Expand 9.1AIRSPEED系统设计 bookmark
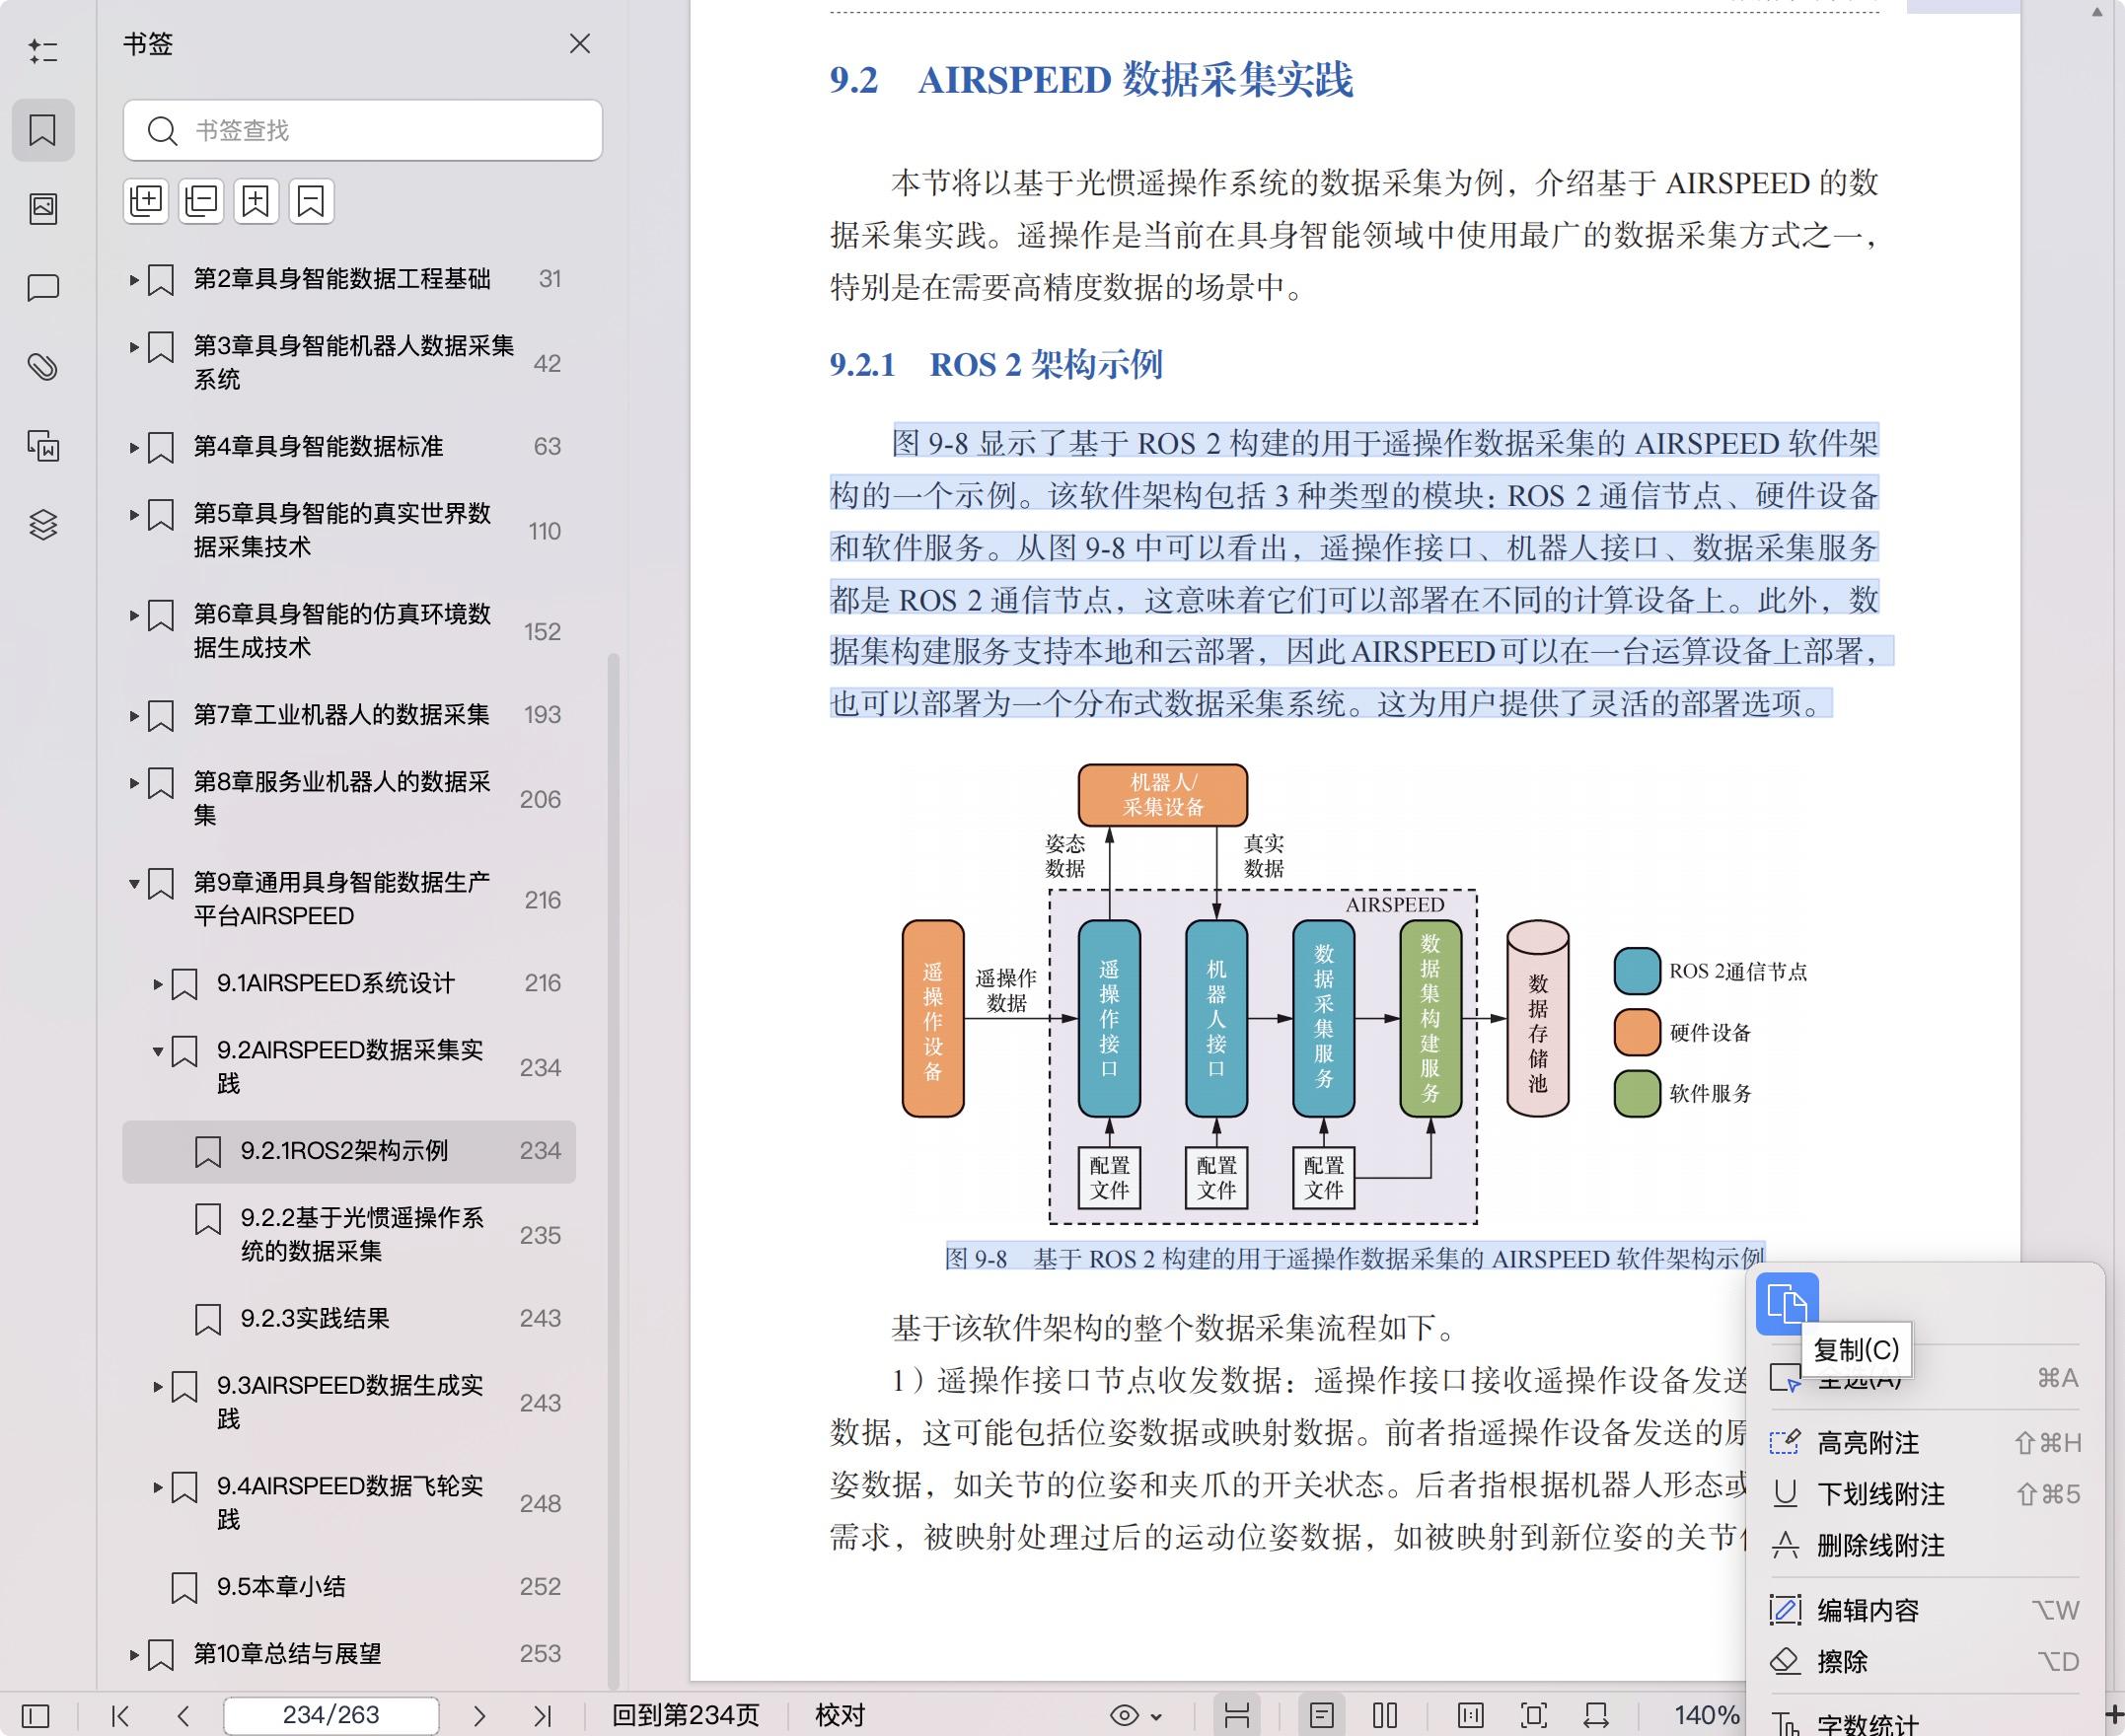The height and width of the screenshot is (1736, 2125). tap(158, 984)
